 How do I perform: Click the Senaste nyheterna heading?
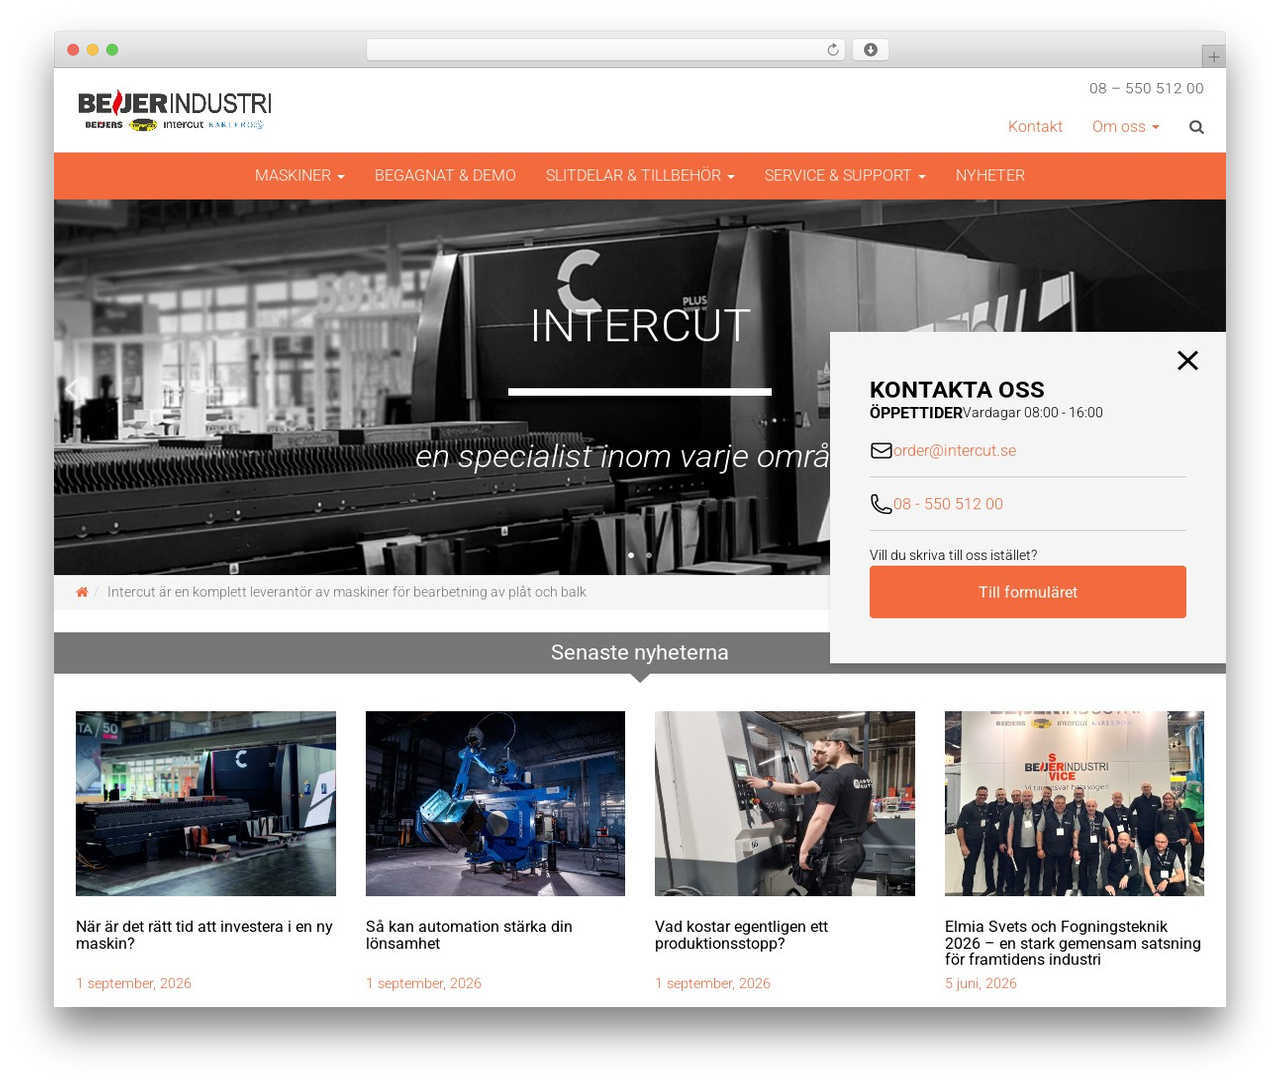(640, 652)
